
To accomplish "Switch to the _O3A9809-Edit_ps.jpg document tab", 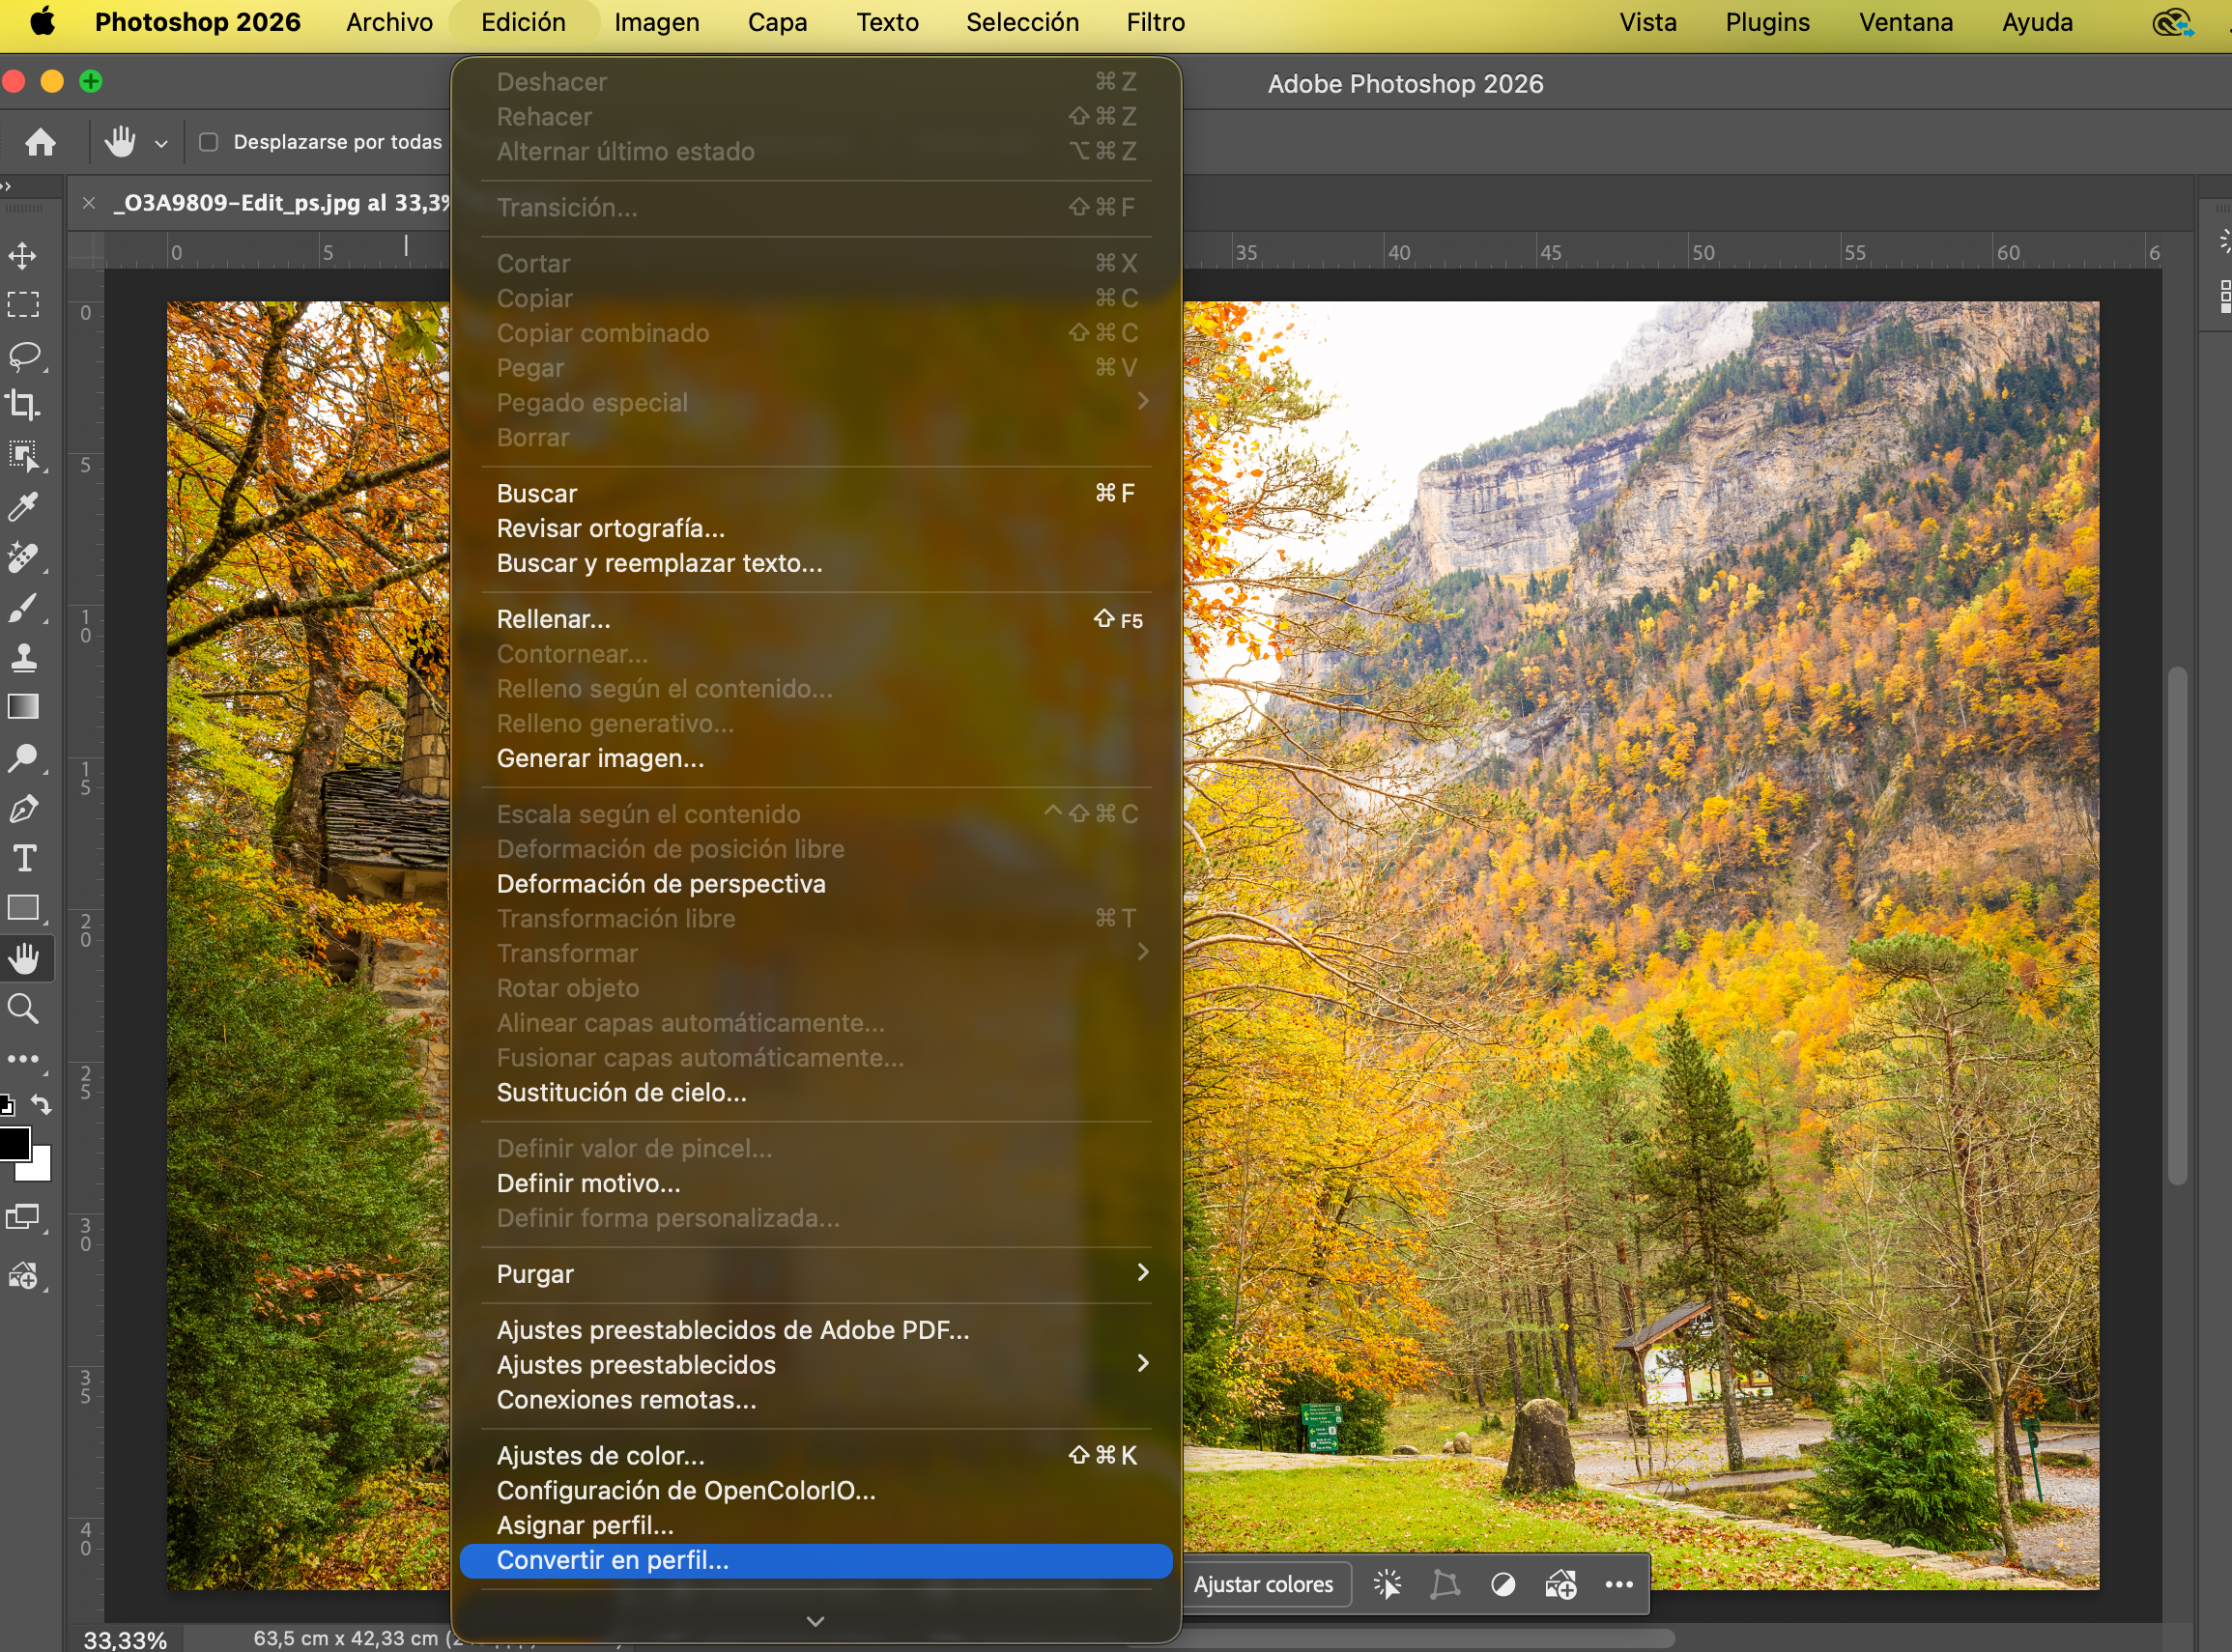I will 281,203.
